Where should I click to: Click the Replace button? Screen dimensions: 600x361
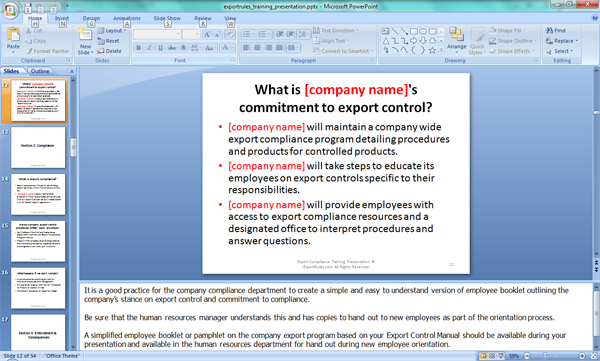[x=562, y=41]
